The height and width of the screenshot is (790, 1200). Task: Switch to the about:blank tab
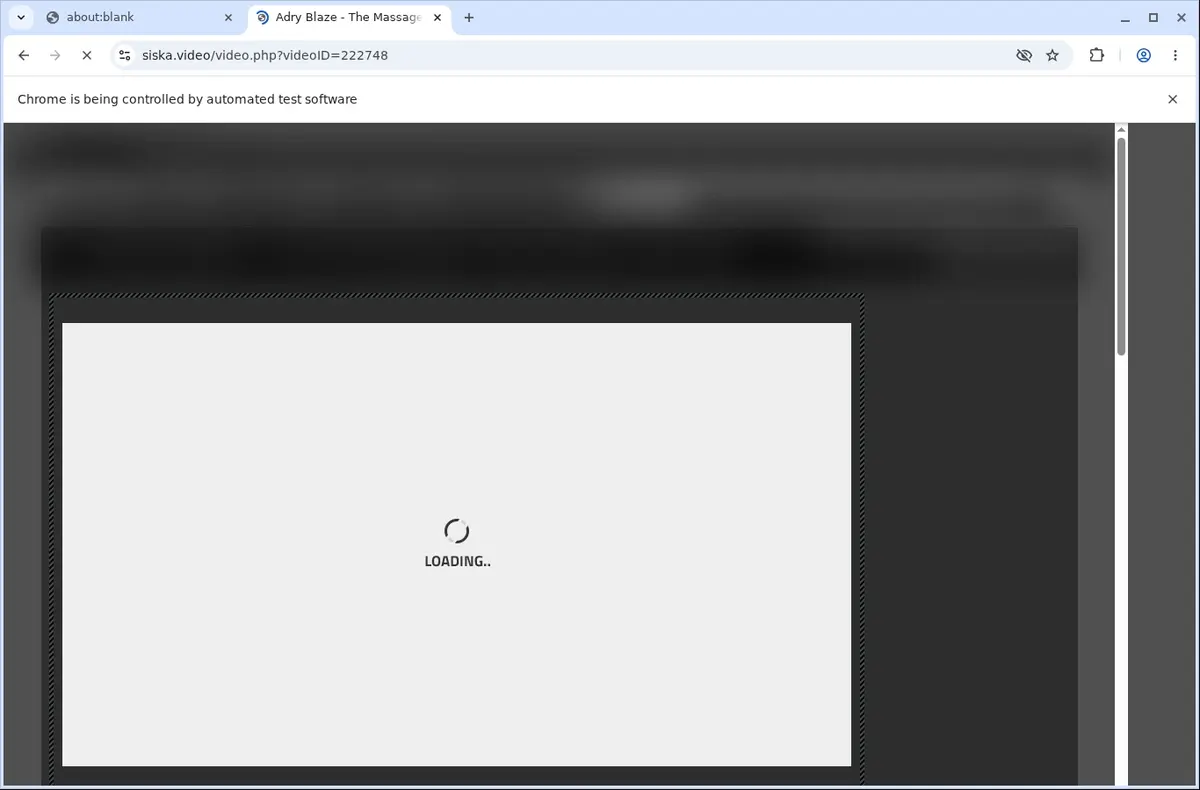click(138, 17)
